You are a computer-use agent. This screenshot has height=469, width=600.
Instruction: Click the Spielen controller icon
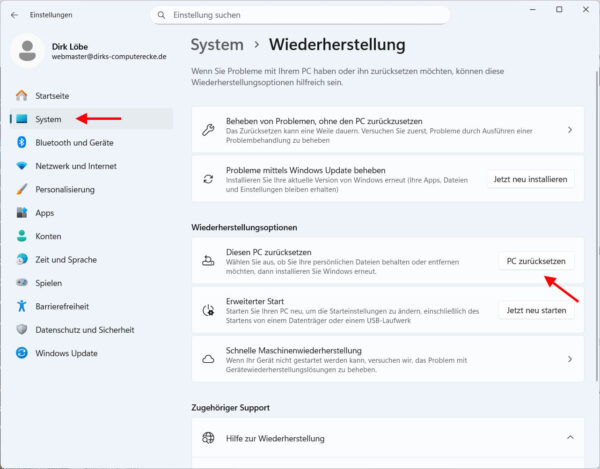click(22, 283)
